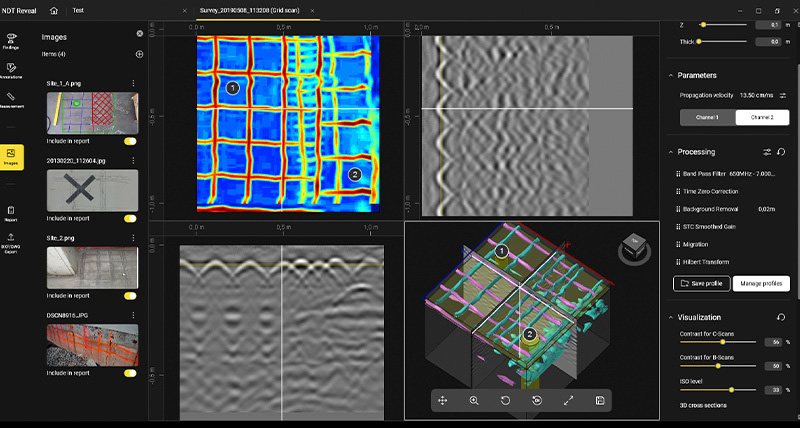Switch to the Test tab
The width and height of the screenshot is (800, 428).
pos(79,10)
